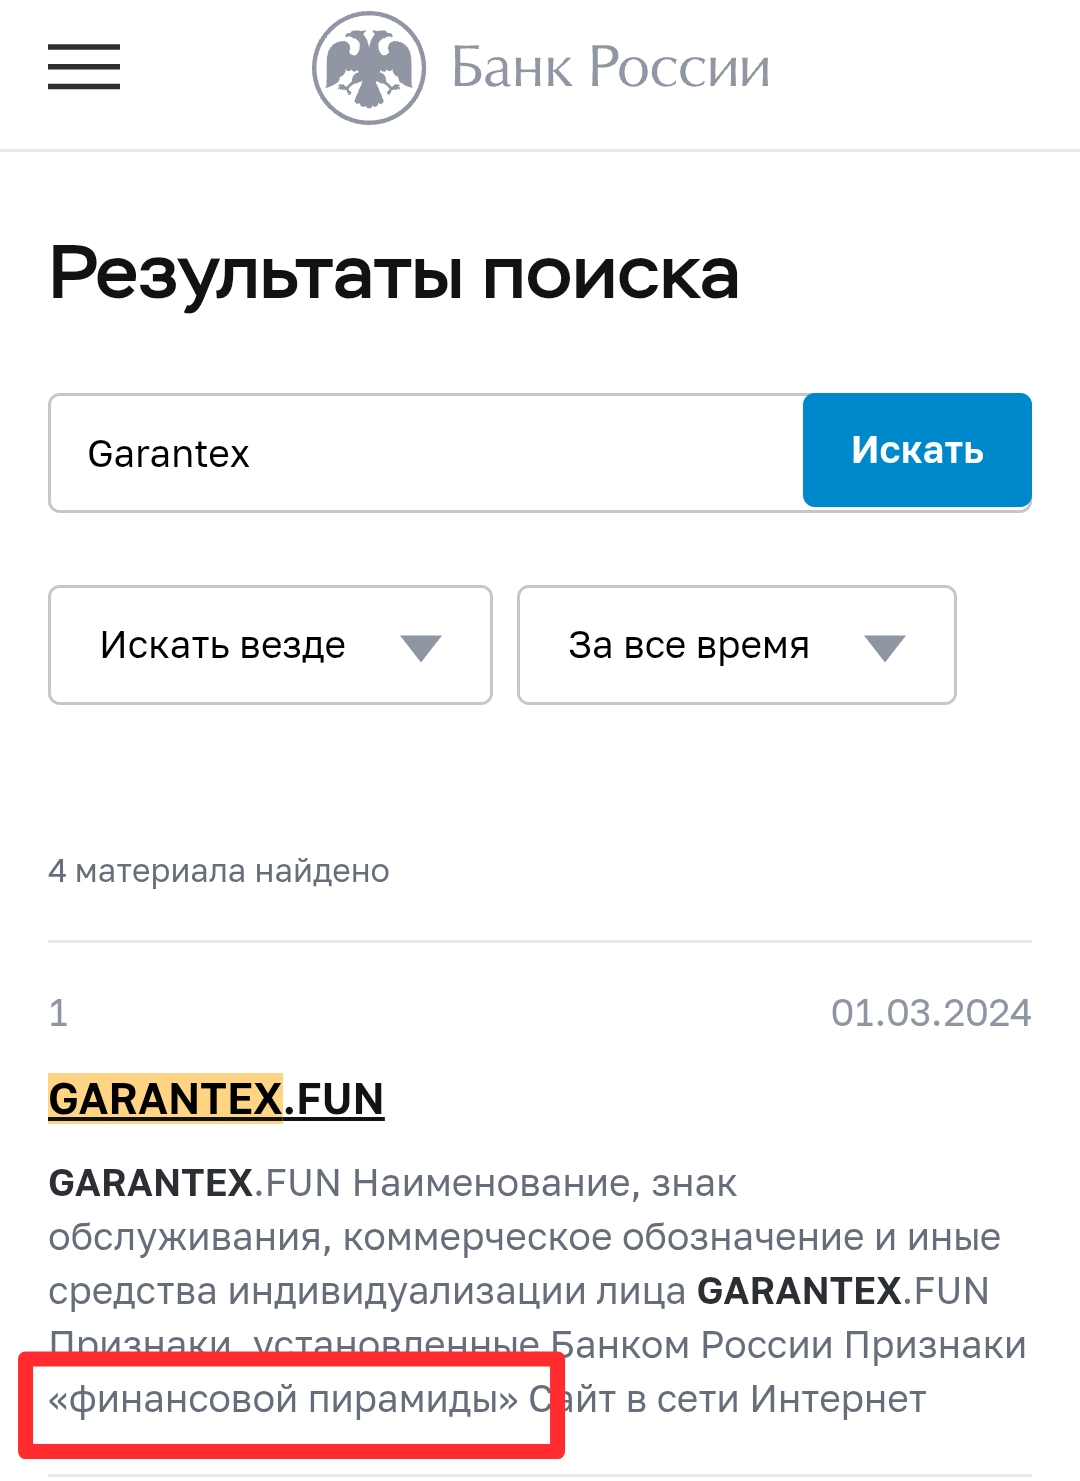Image resolution: width=1080 pixels, height=1481 pixels.
Task: Click the highlighted GARANTEX search term
Action: click(x=165, y=1098)
